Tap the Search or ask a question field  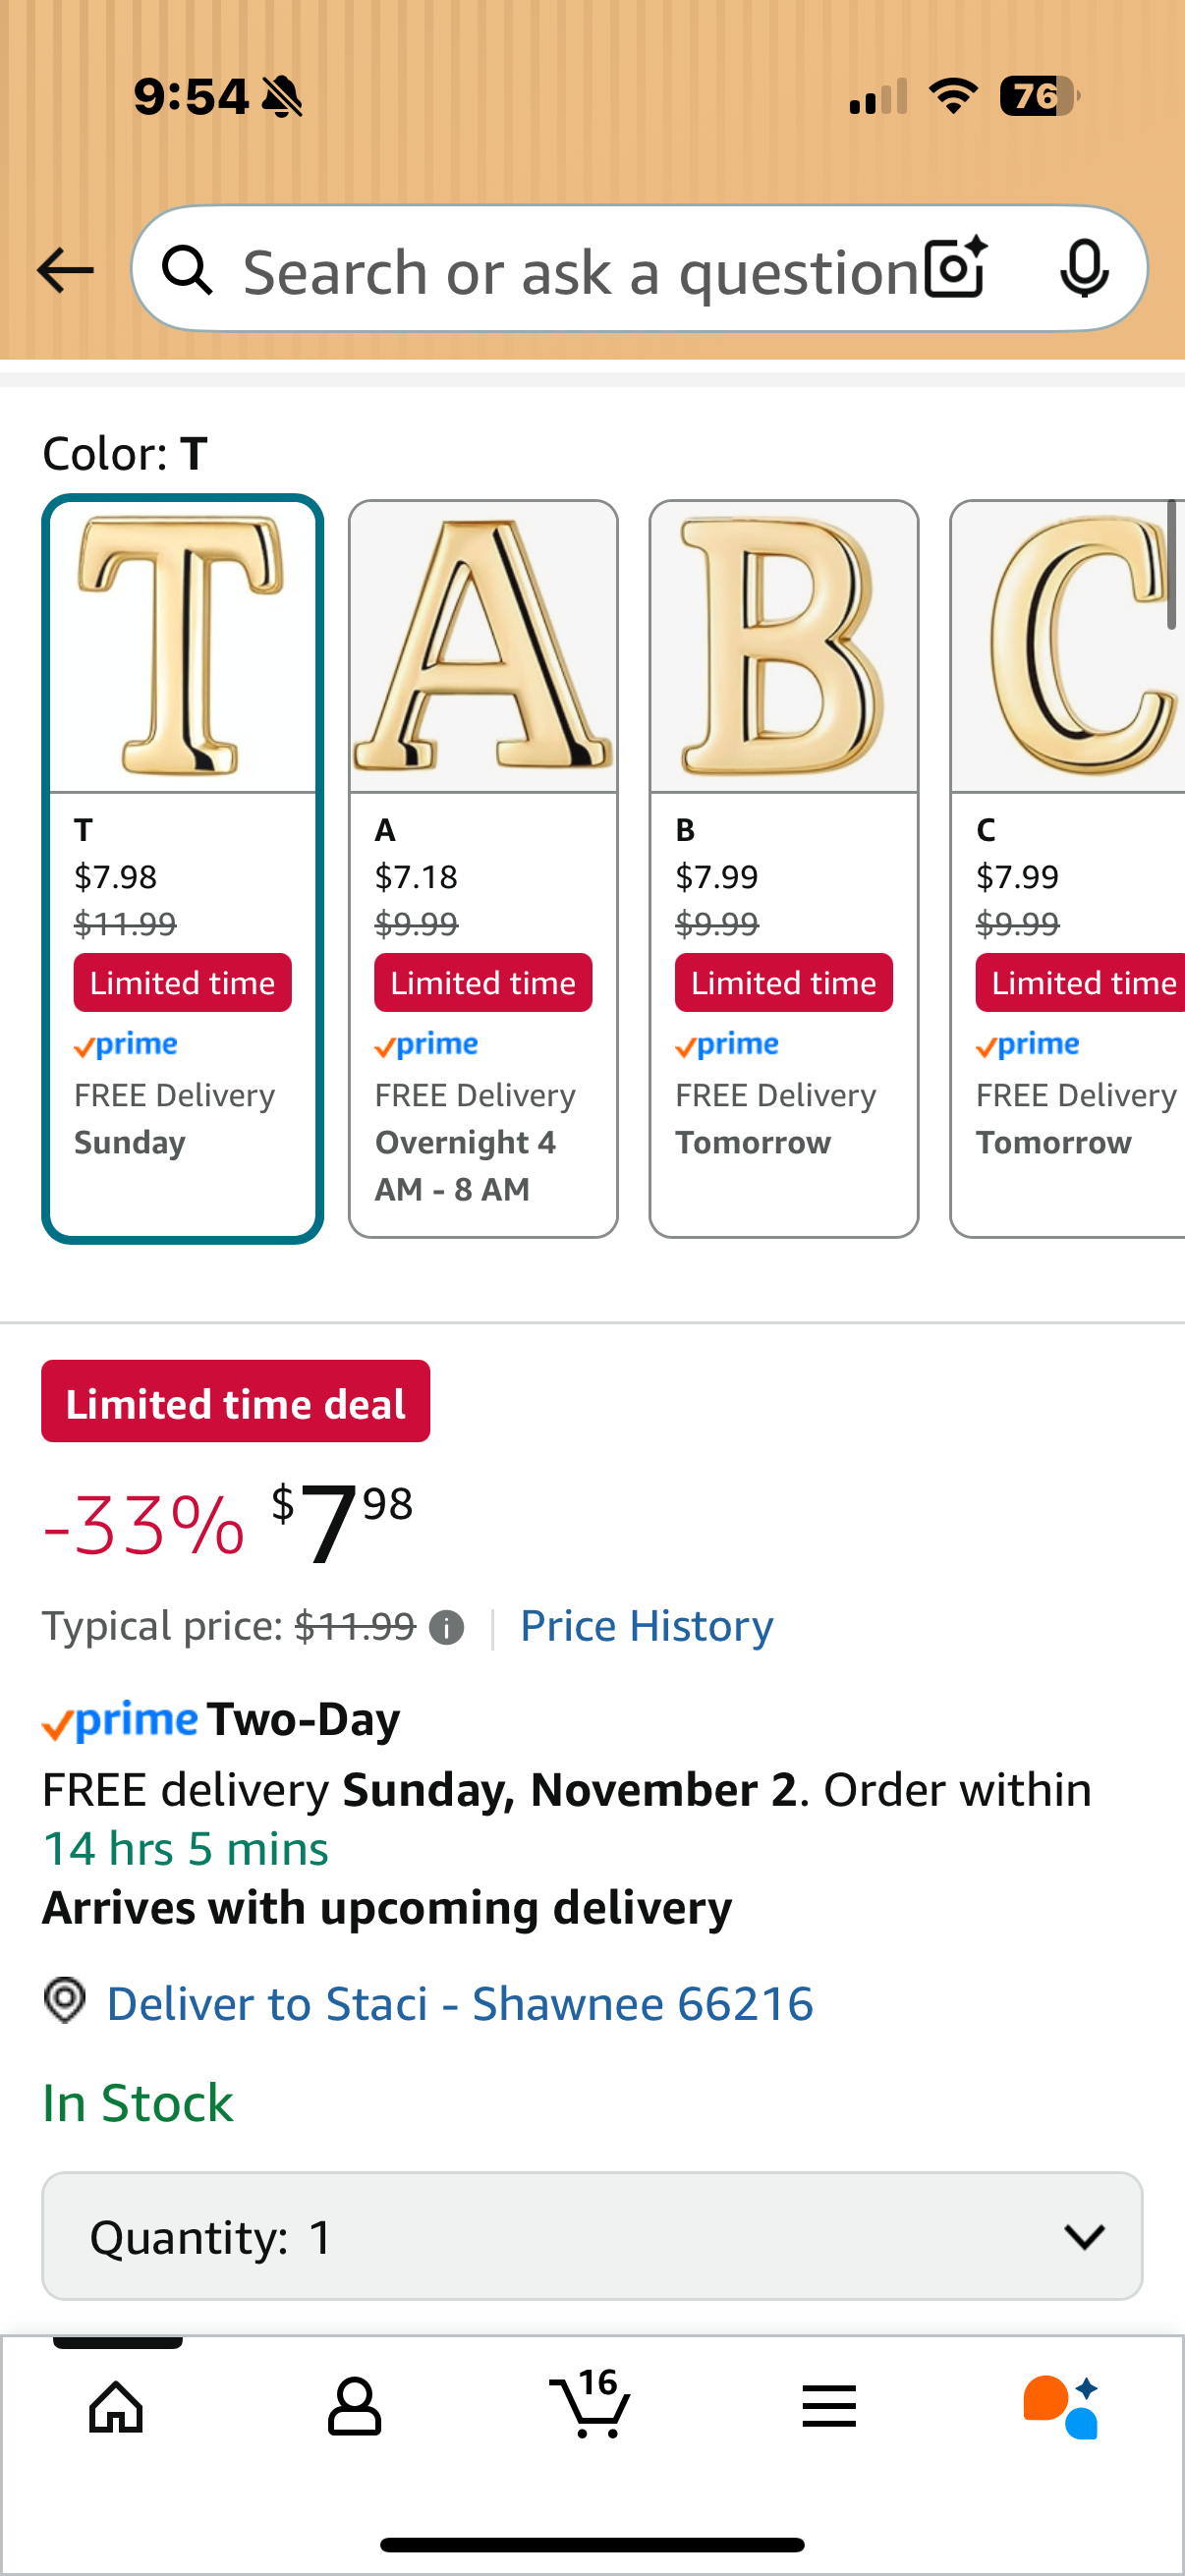(x=560, y=269)
